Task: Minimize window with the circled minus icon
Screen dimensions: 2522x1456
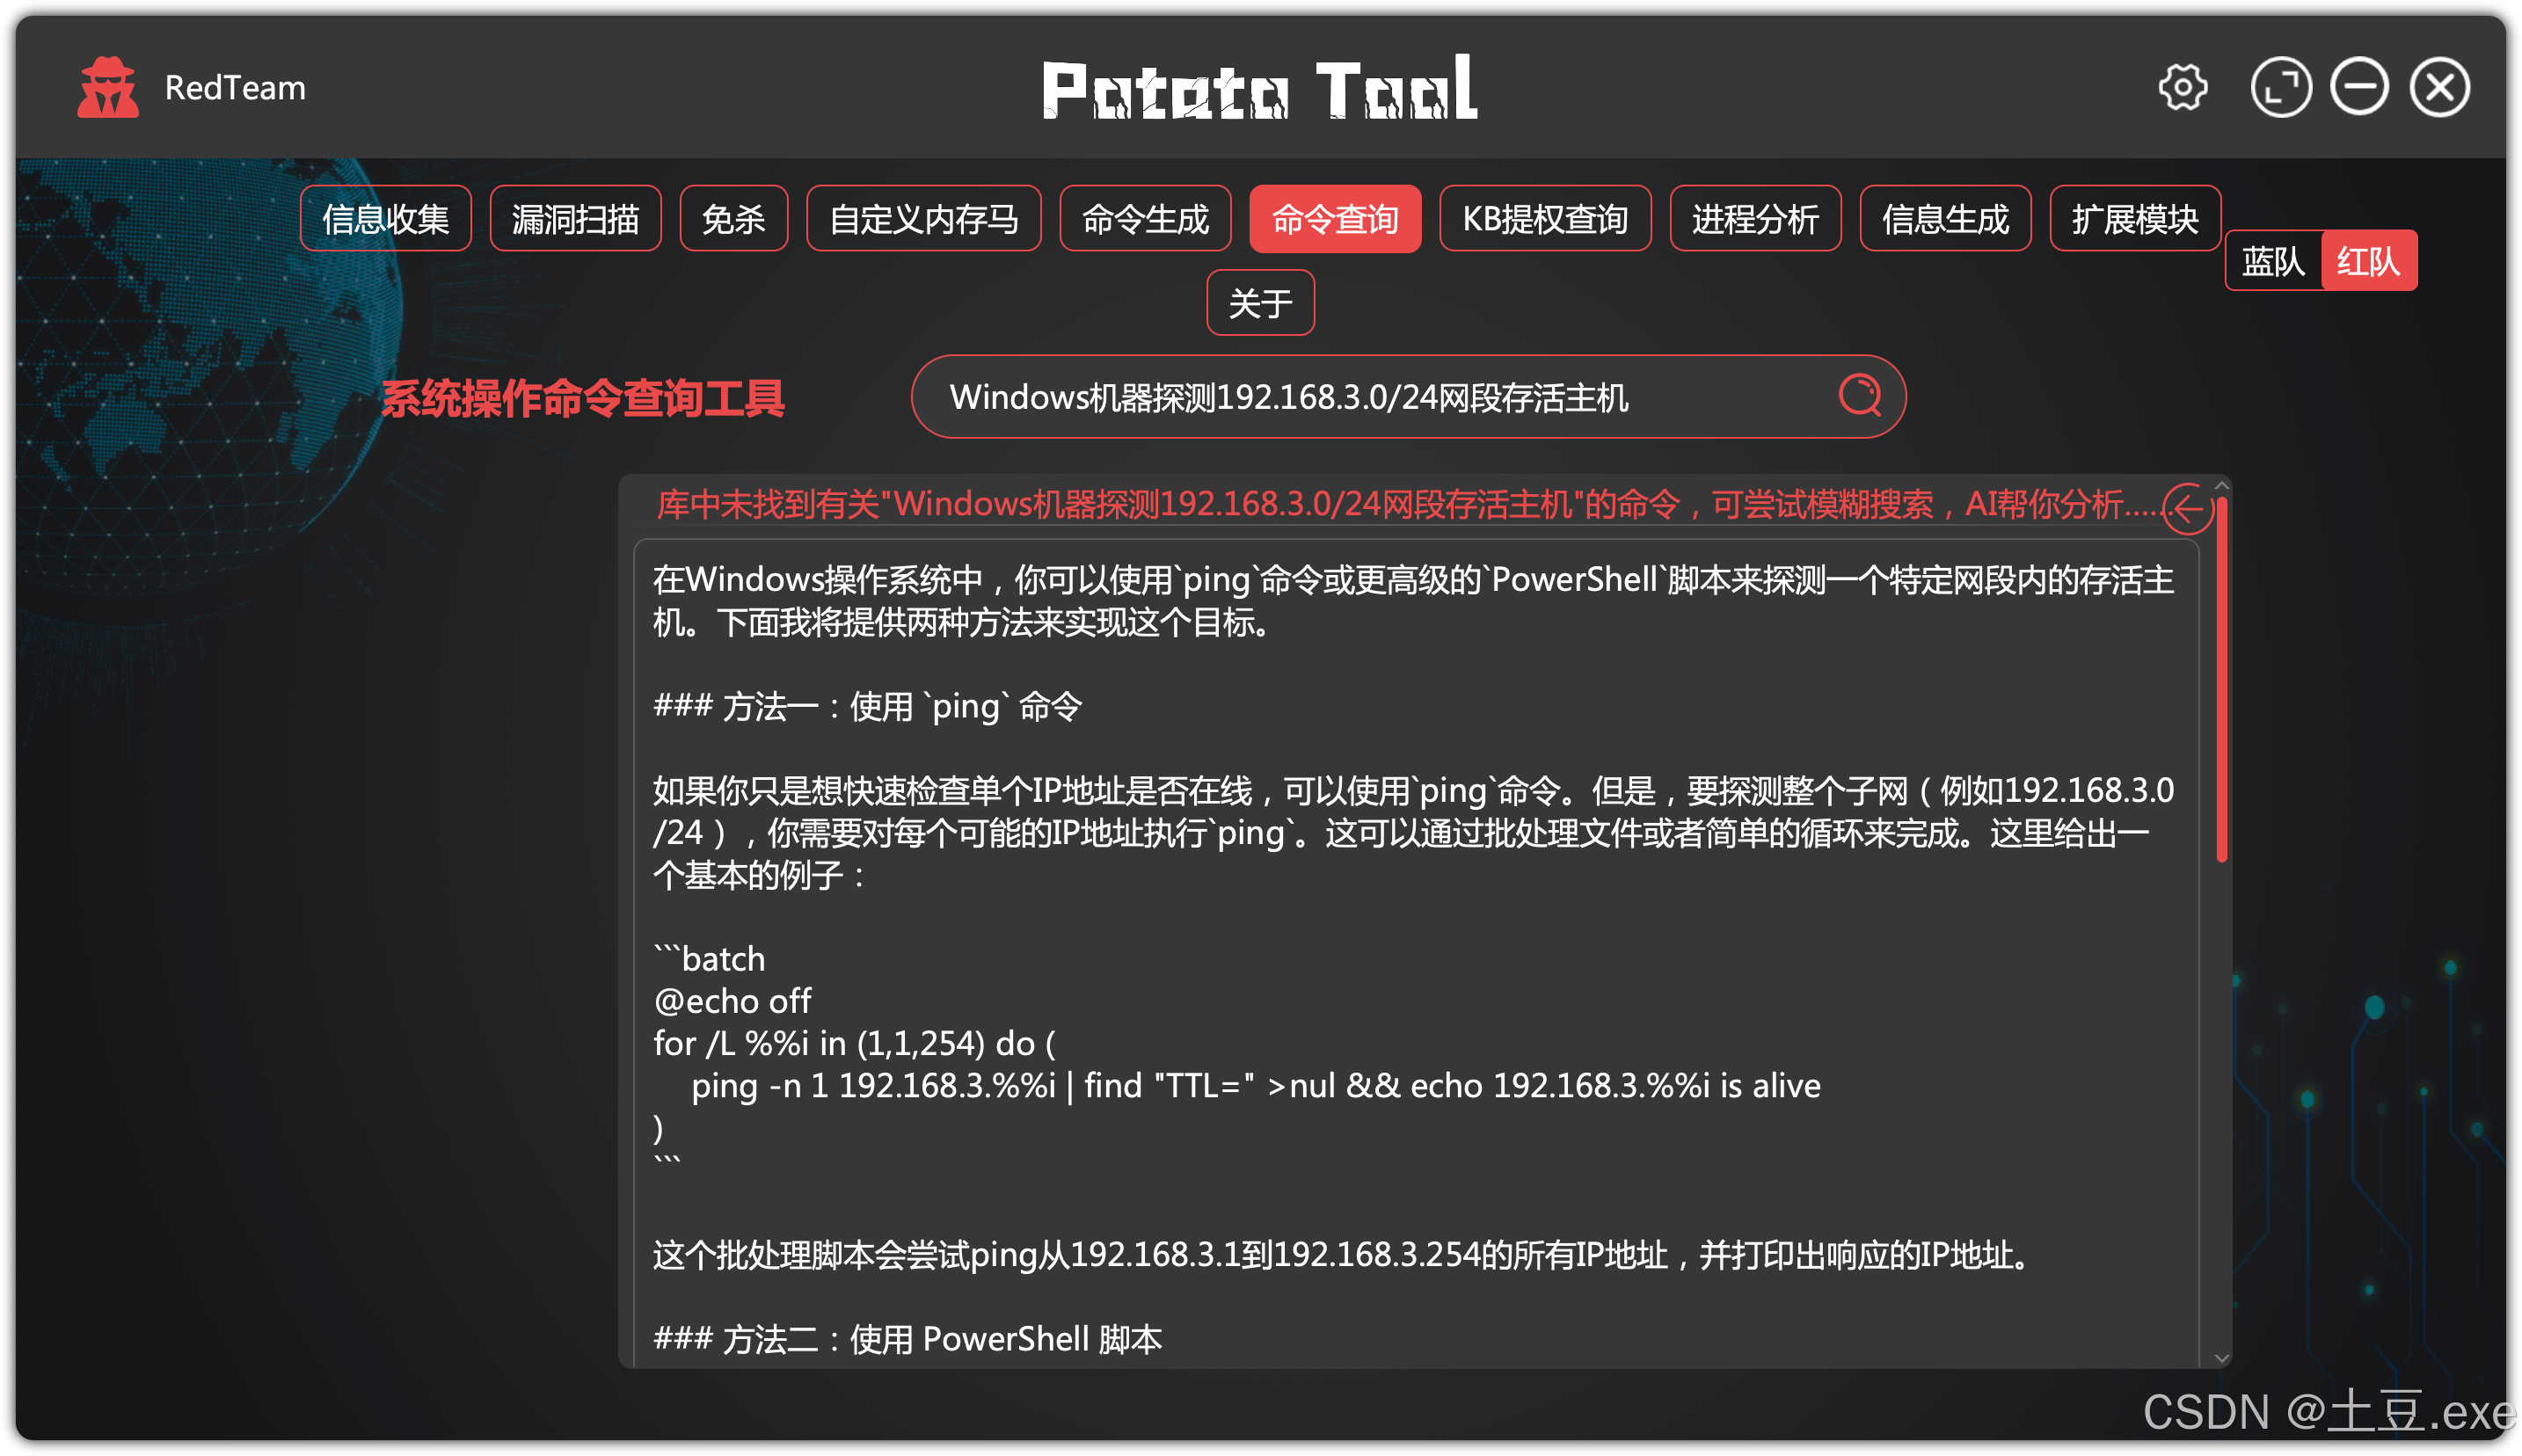Action: pyautogui.click(x=2359, y=88)
